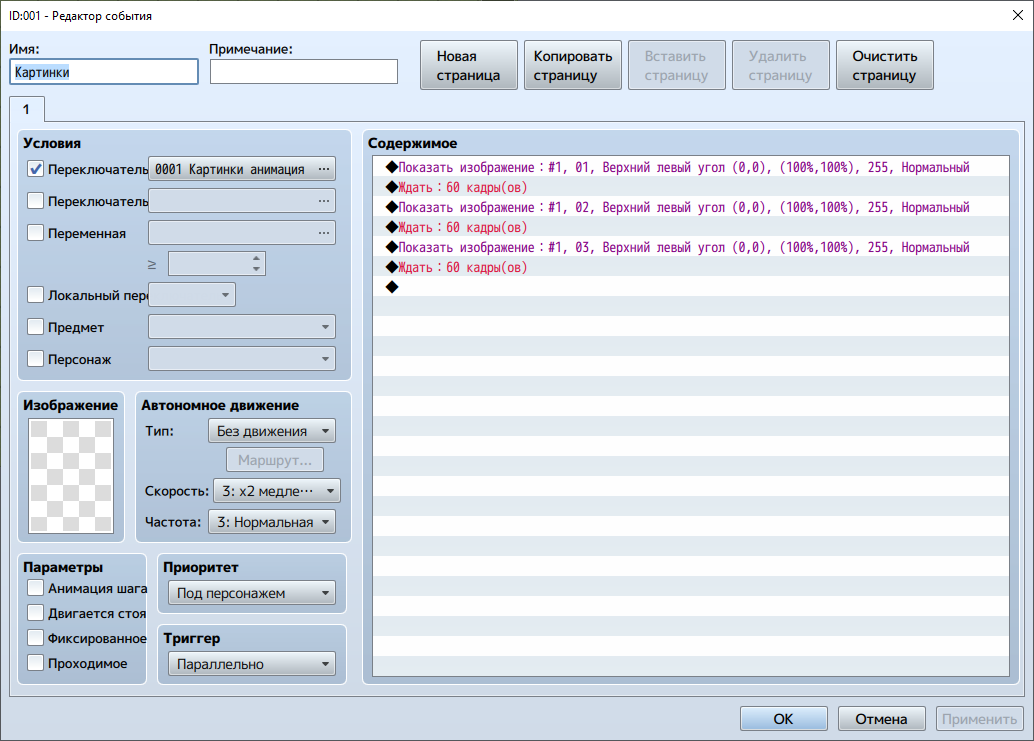This screenshot has height=741, width=1034.
Task: Select the empty command diamond at list end
Action: point(392,287)
